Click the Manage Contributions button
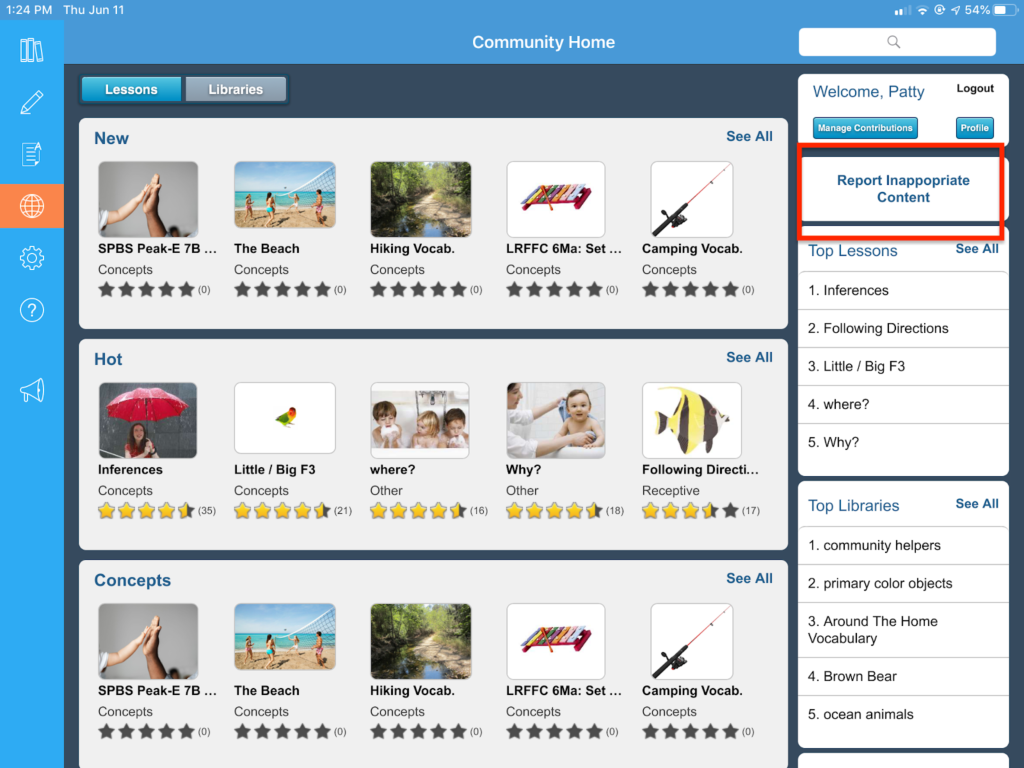This screenshot has height=768, width=1024. tap(865, 128)
